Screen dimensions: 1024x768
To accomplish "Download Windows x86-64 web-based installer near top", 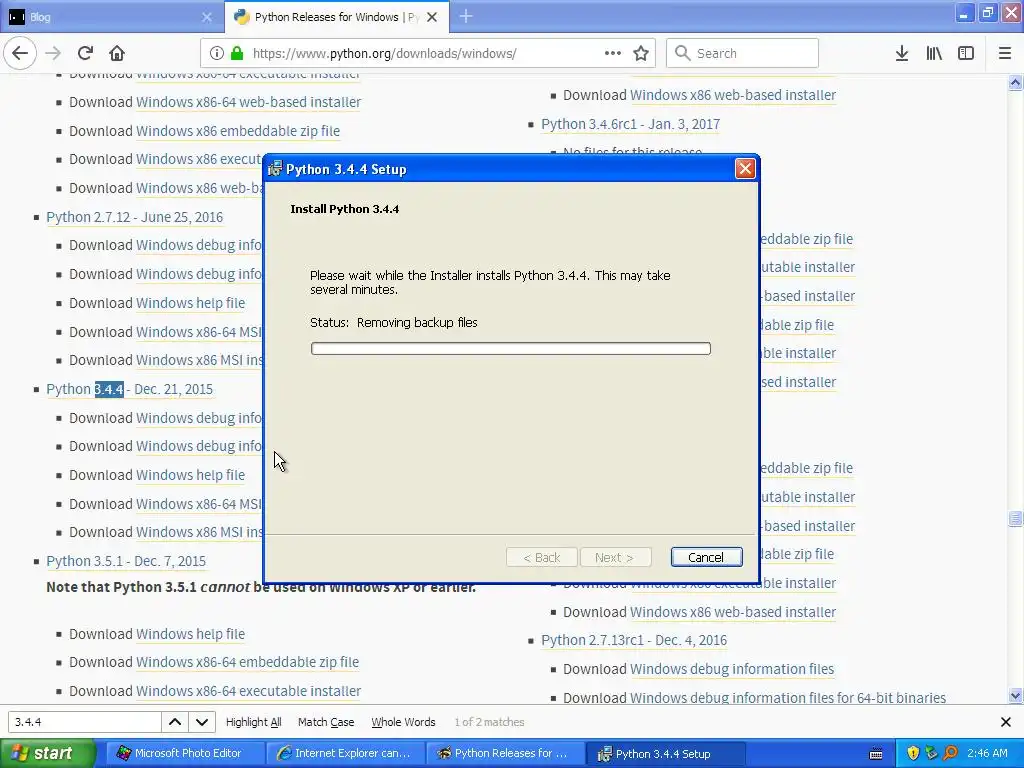I will [x=248, y=102].
